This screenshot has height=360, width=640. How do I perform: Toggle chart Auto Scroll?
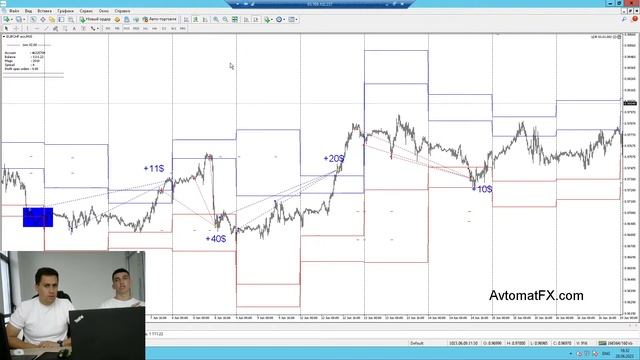[x=246, y=19]
